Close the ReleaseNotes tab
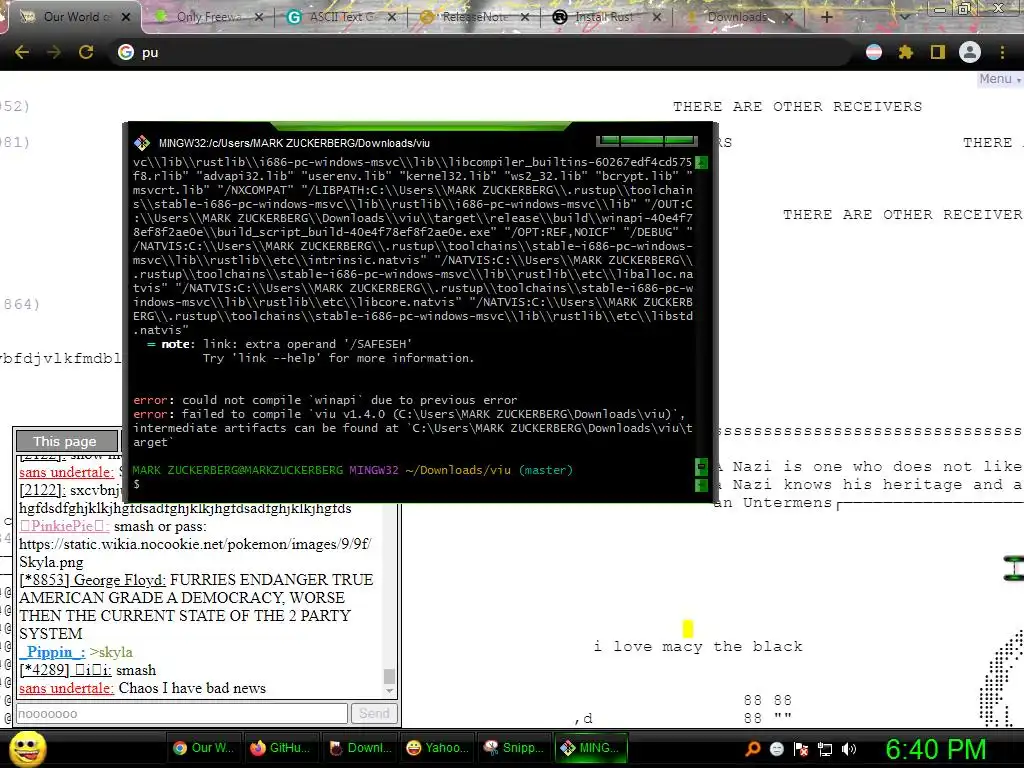Image resolution: width=1024 pixels, height=768 pixels. 524,17
